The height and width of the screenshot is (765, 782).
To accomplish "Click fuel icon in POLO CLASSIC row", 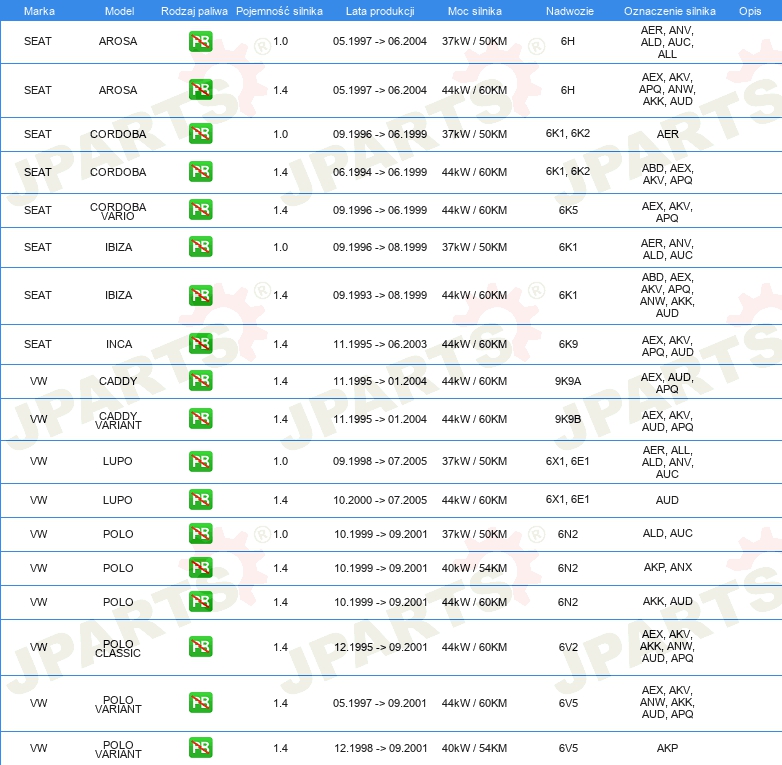I will (x=200, y=647).
